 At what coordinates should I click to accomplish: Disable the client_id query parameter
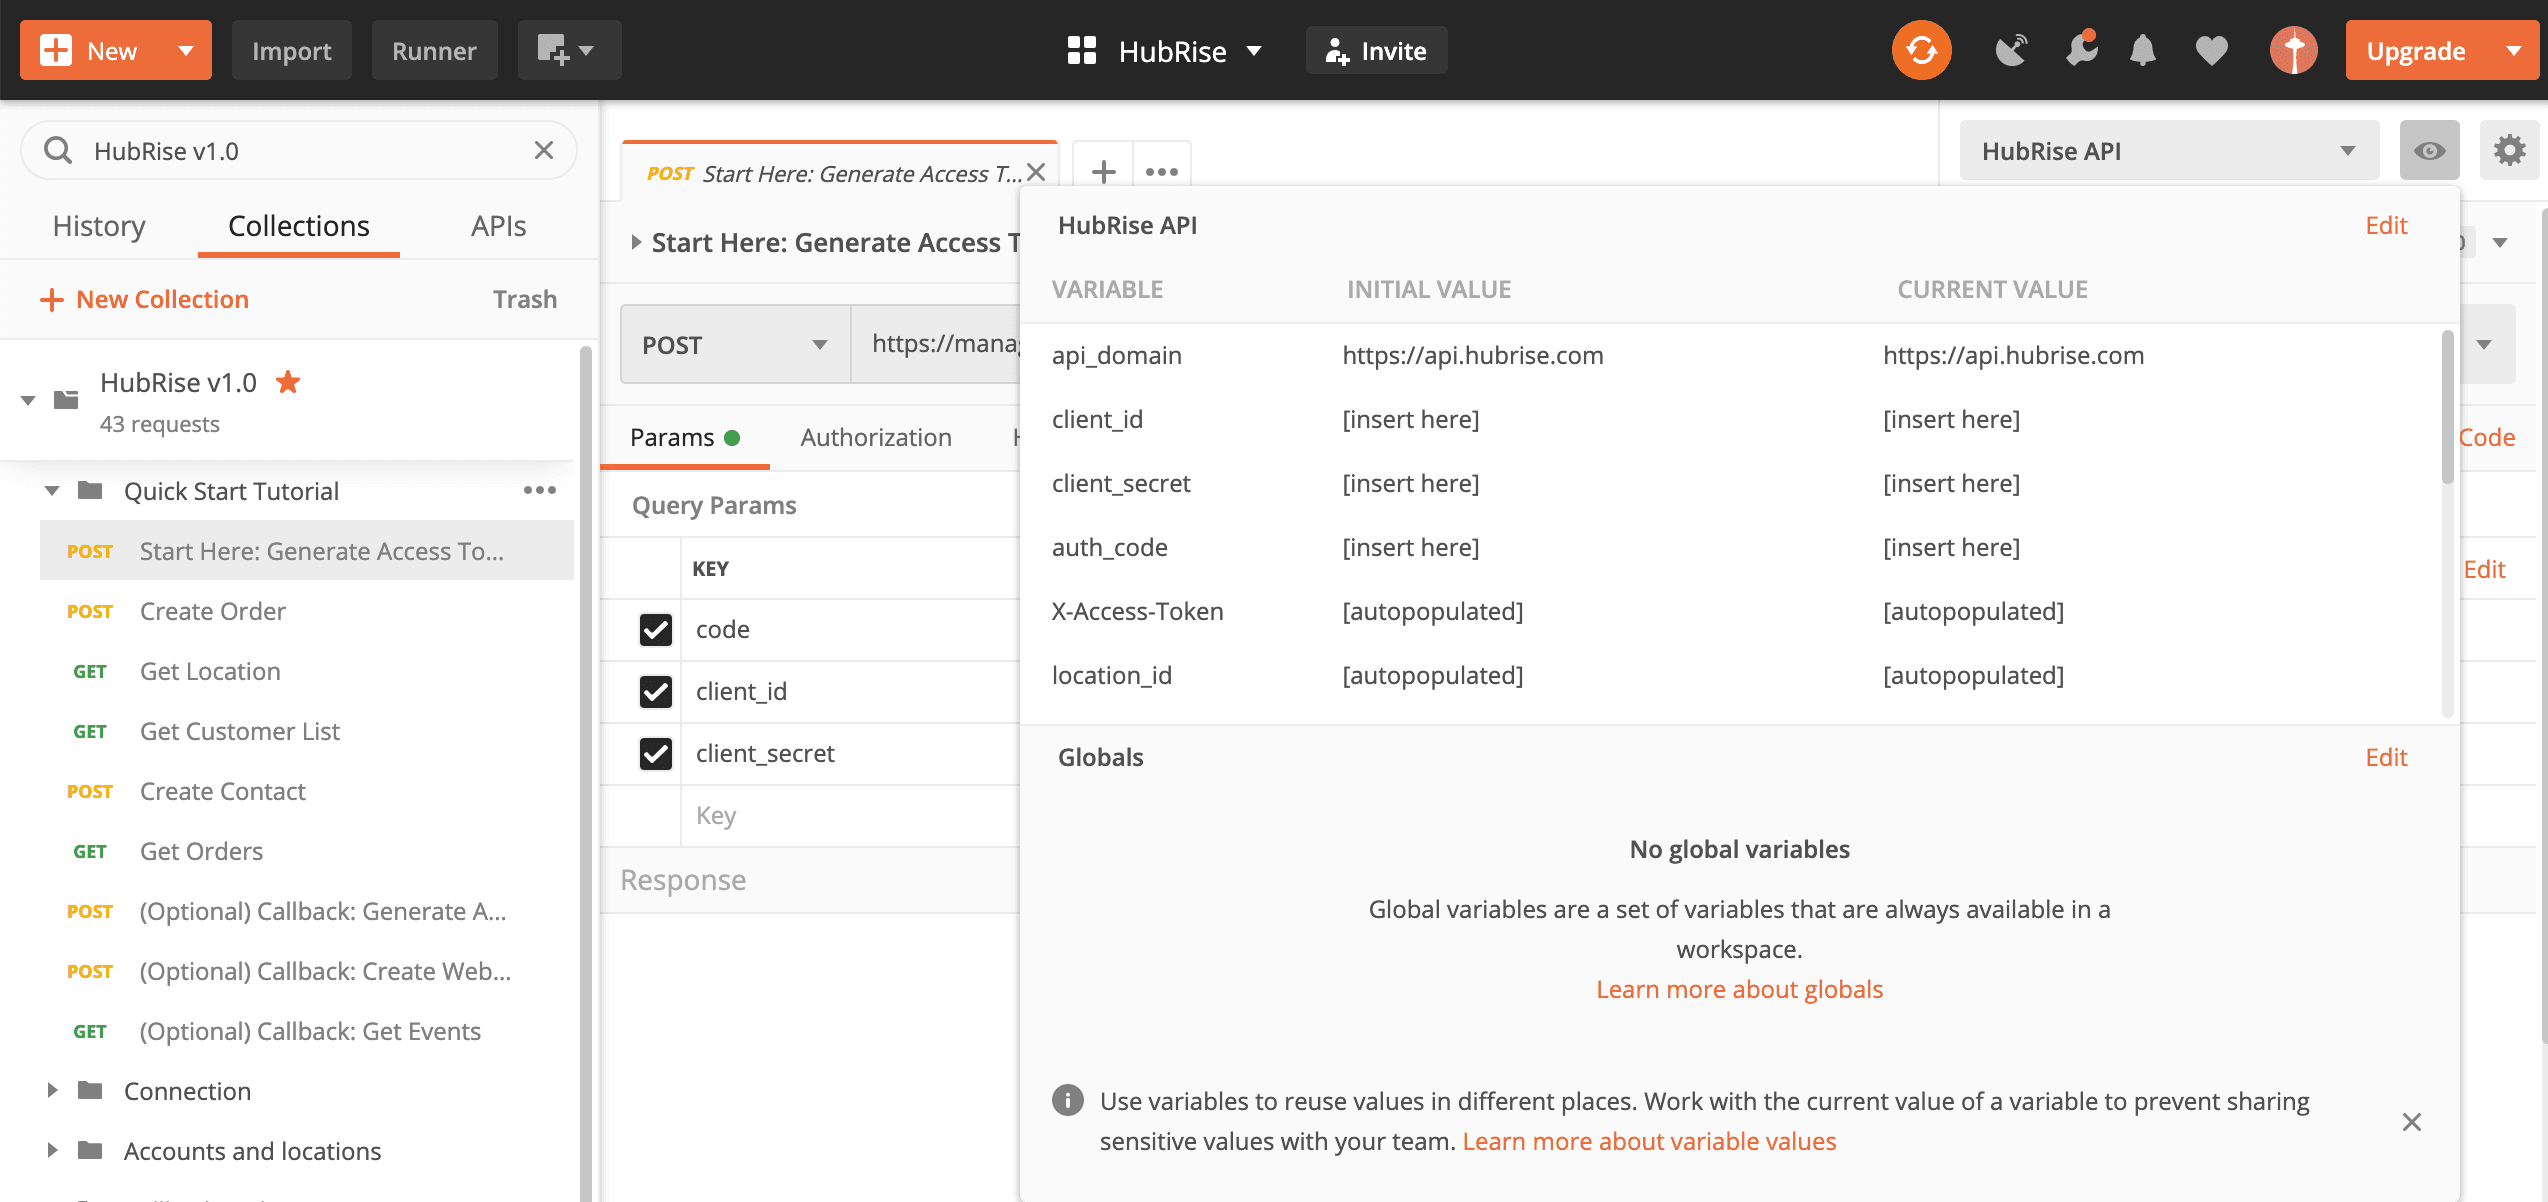[x=656, y=691]
